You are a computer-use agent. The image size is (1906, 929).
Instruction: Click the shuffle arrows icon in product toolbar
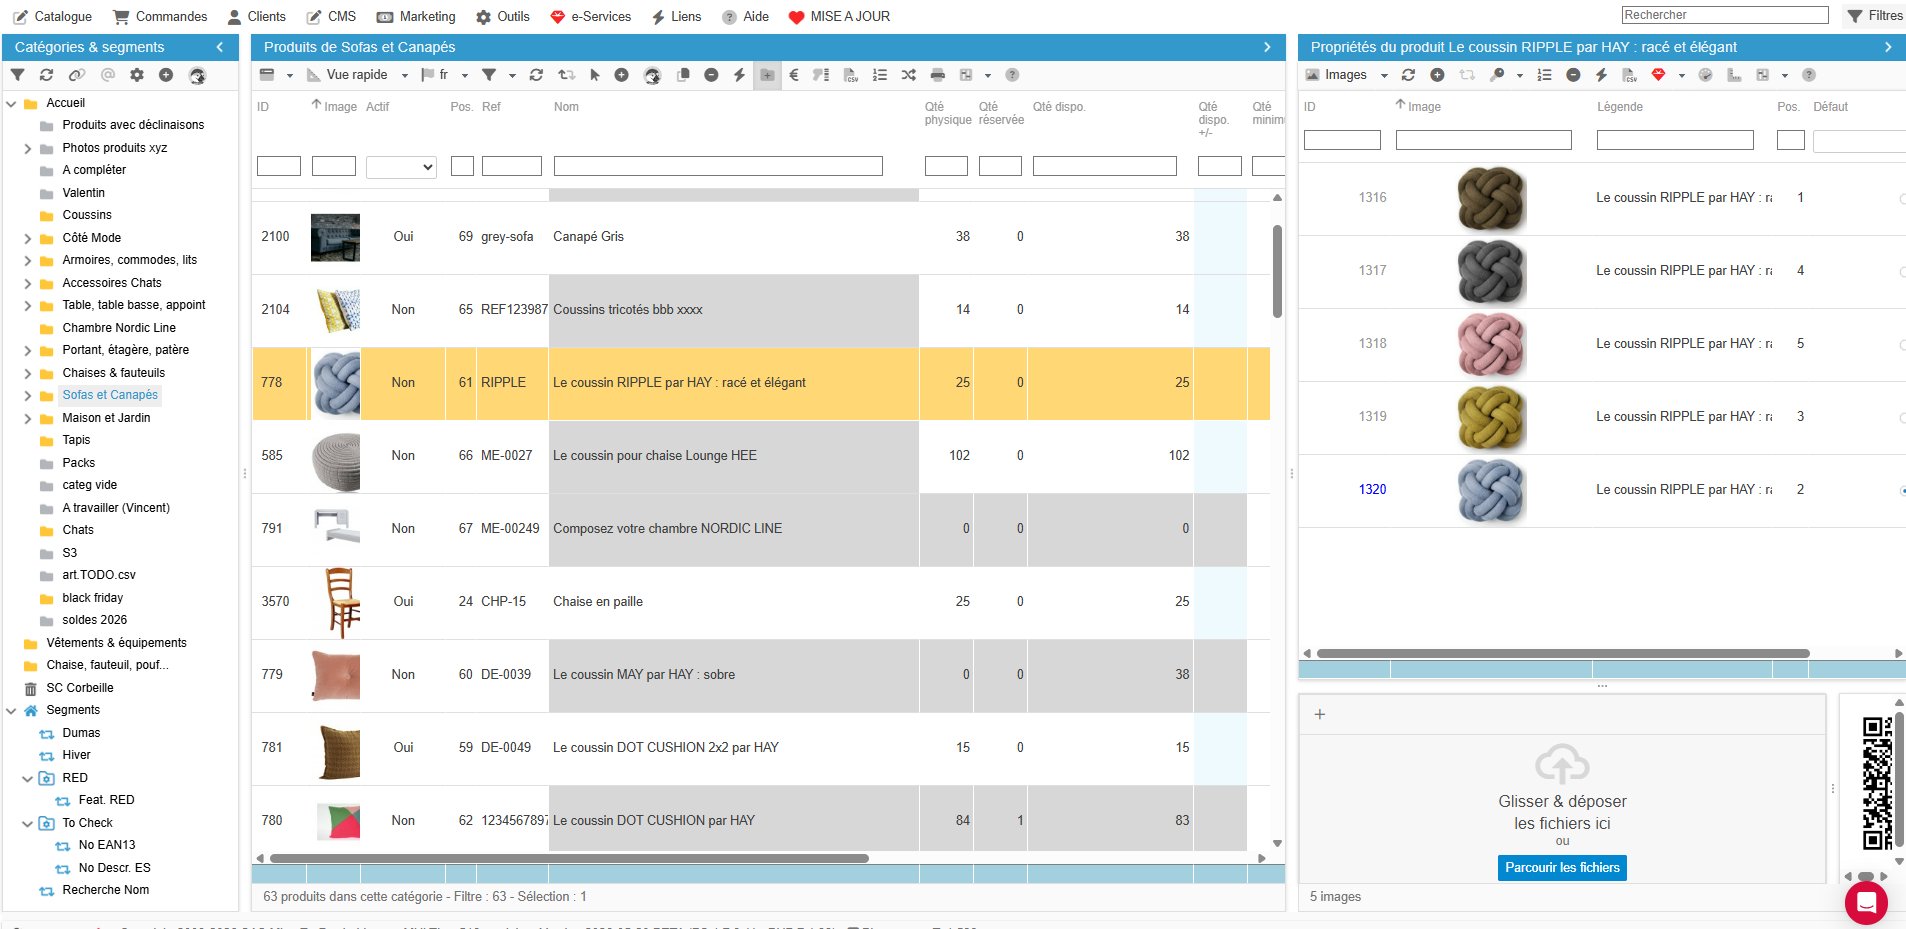pos(908,75)
